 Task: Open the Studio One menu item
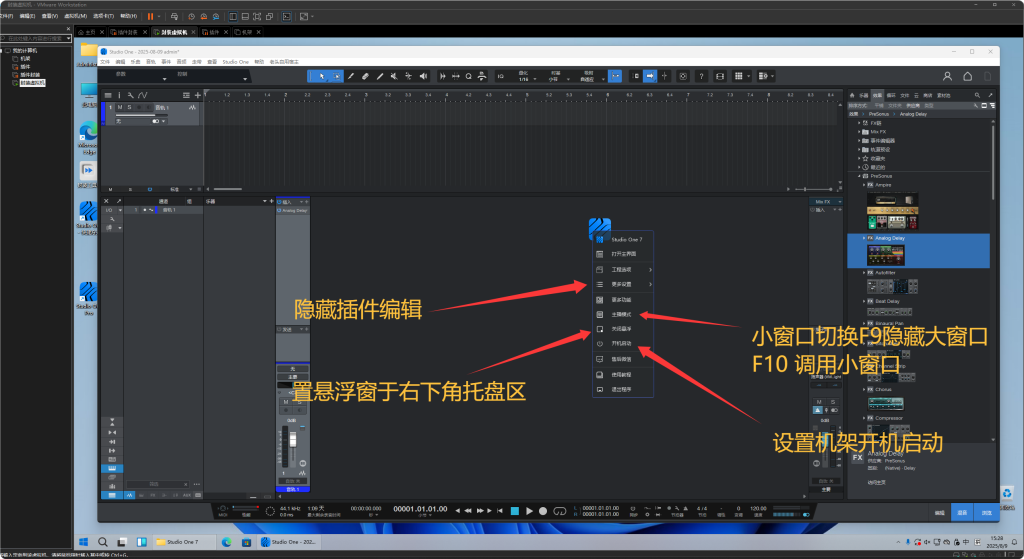(x=236, y=62)
